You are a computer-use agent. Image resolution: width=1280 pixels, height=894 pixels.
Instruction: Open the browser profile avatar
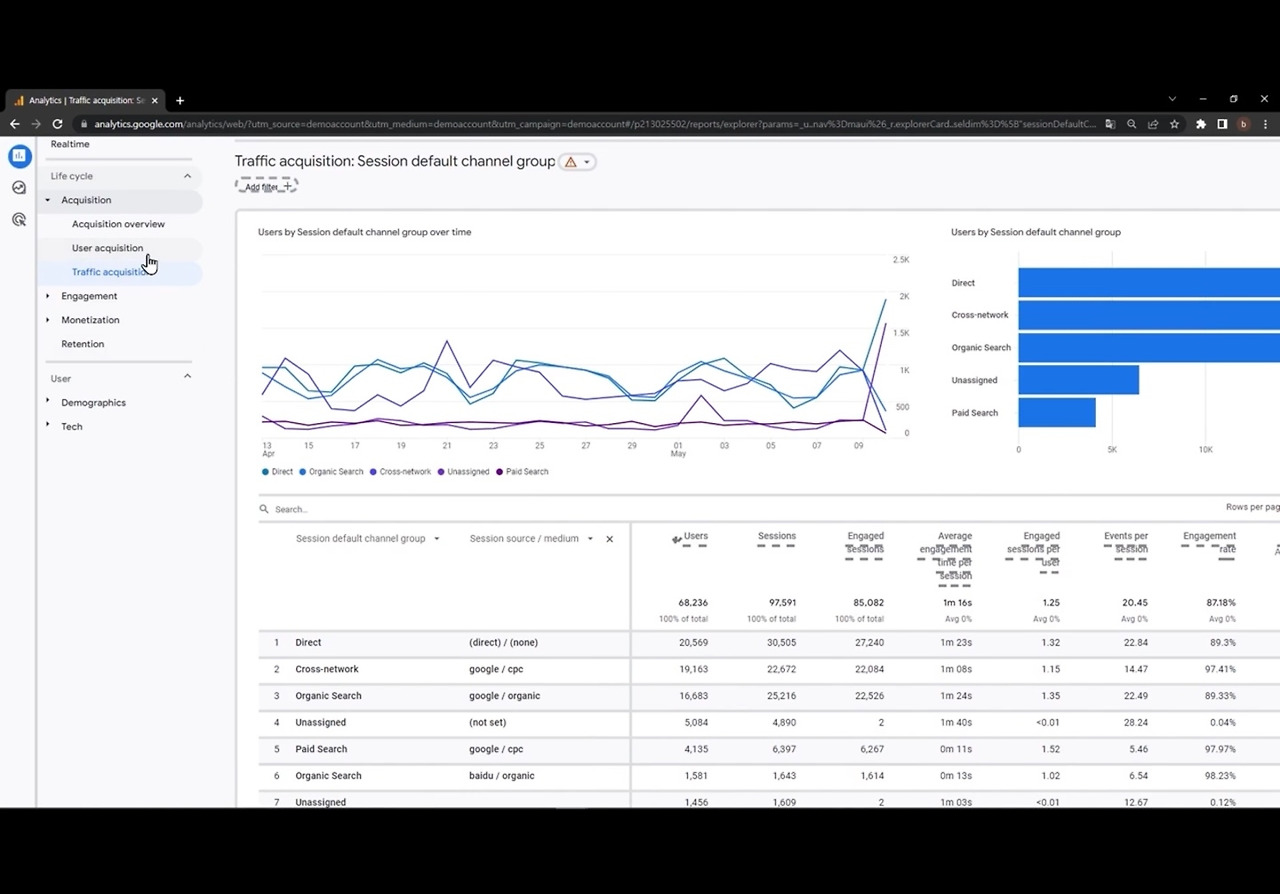point(1244,124)
